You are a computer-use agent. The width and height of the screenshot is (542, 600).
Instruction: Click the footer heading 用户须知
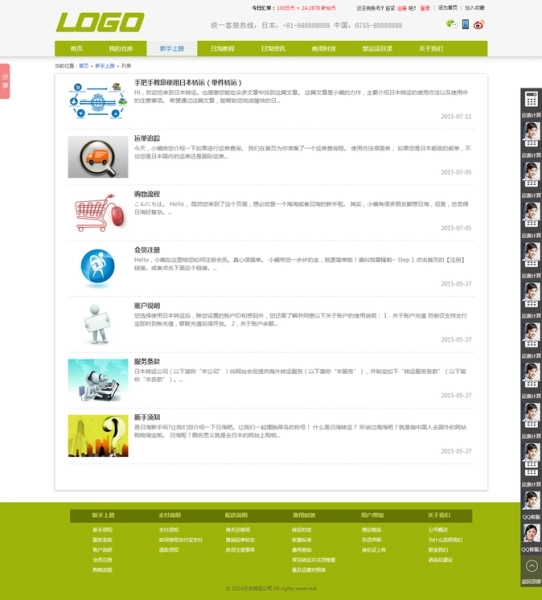point(372,515)
